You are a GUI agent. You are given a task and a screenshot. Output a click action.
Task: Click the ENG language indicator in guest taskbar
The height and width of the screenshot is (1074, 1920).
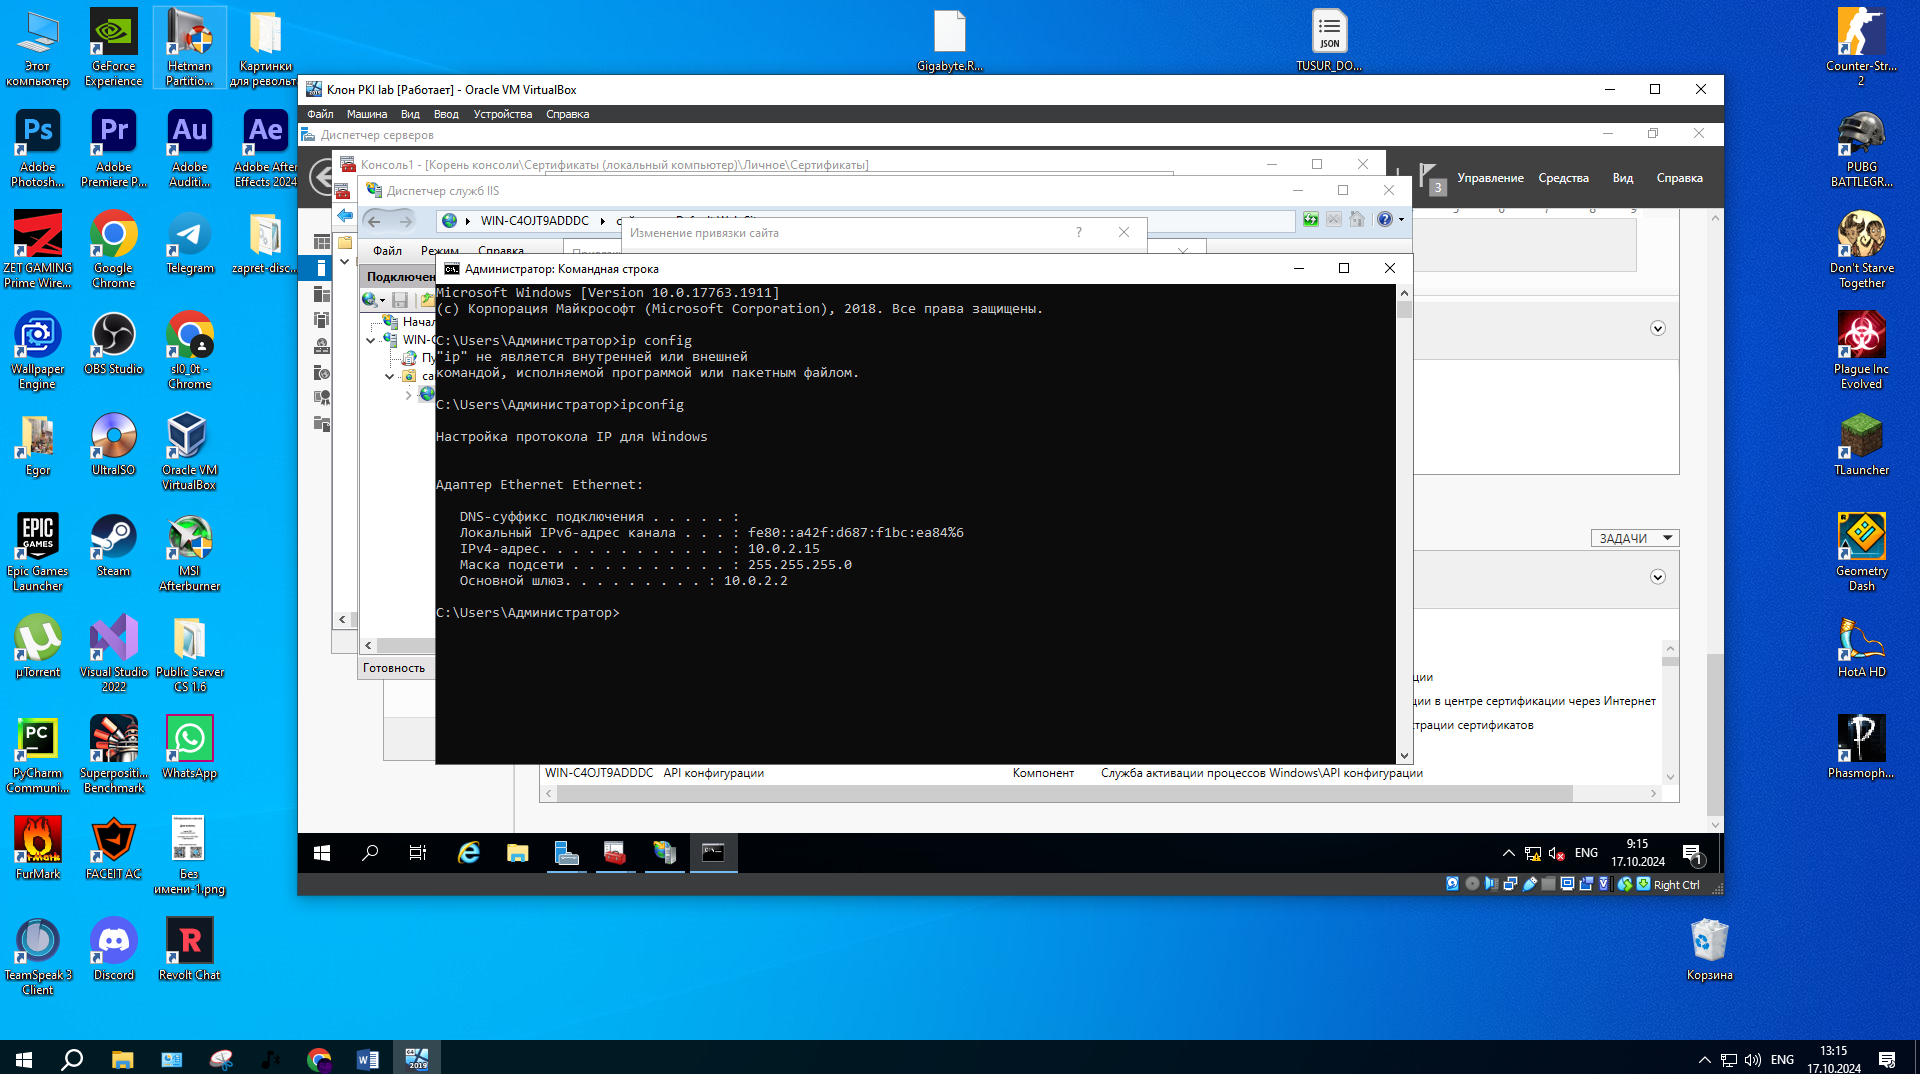tap(1586, 853)
